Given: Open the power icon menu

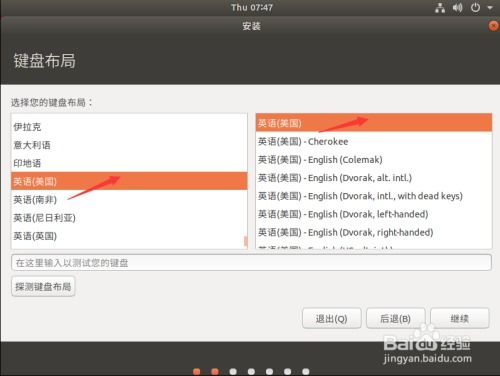Looking at the screenshot, I should click(475, 8).
